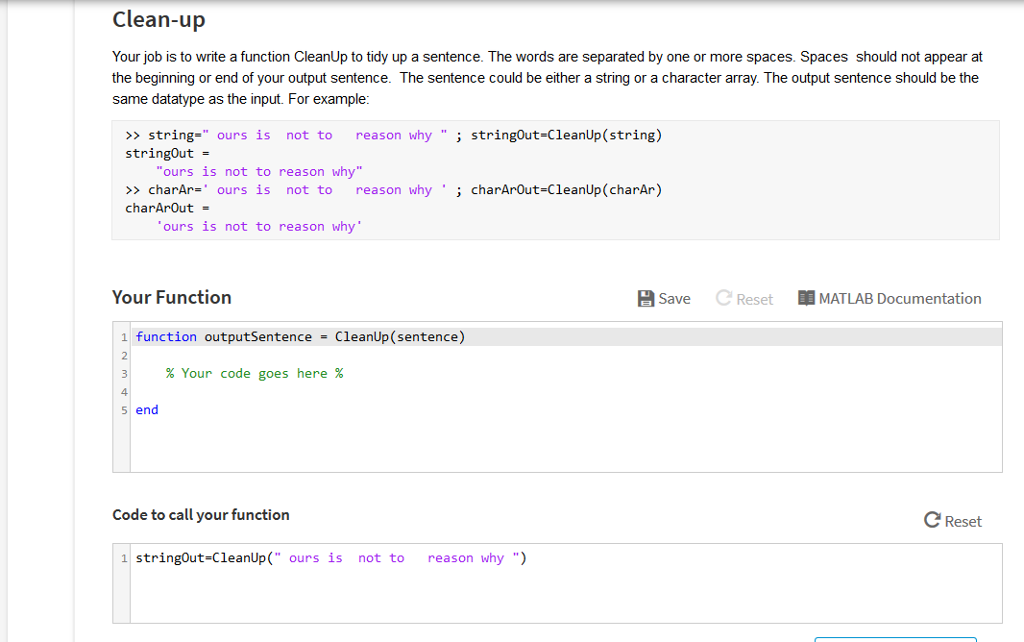Click the Save button label
The width and height of the screenshot is (1024, 642).
(672, 298)
